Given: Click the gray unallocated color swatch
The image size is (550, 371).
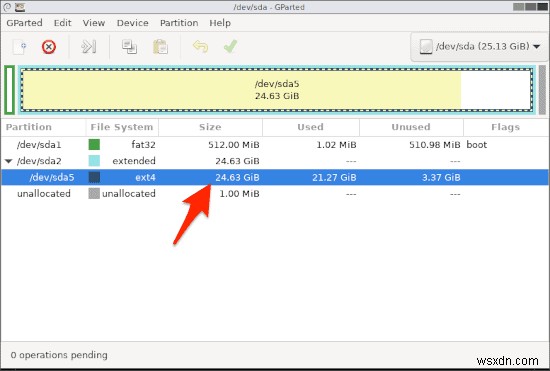Looking at the screenshot, I should point(94,194).
